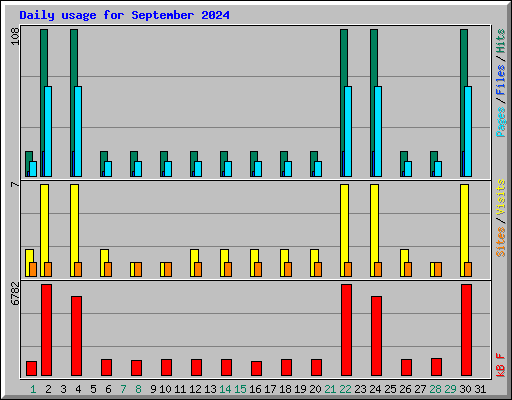Click the red KB bar for day 28
Screen dimensions: 512x400
pyautogui.click(x=436, y=367)
